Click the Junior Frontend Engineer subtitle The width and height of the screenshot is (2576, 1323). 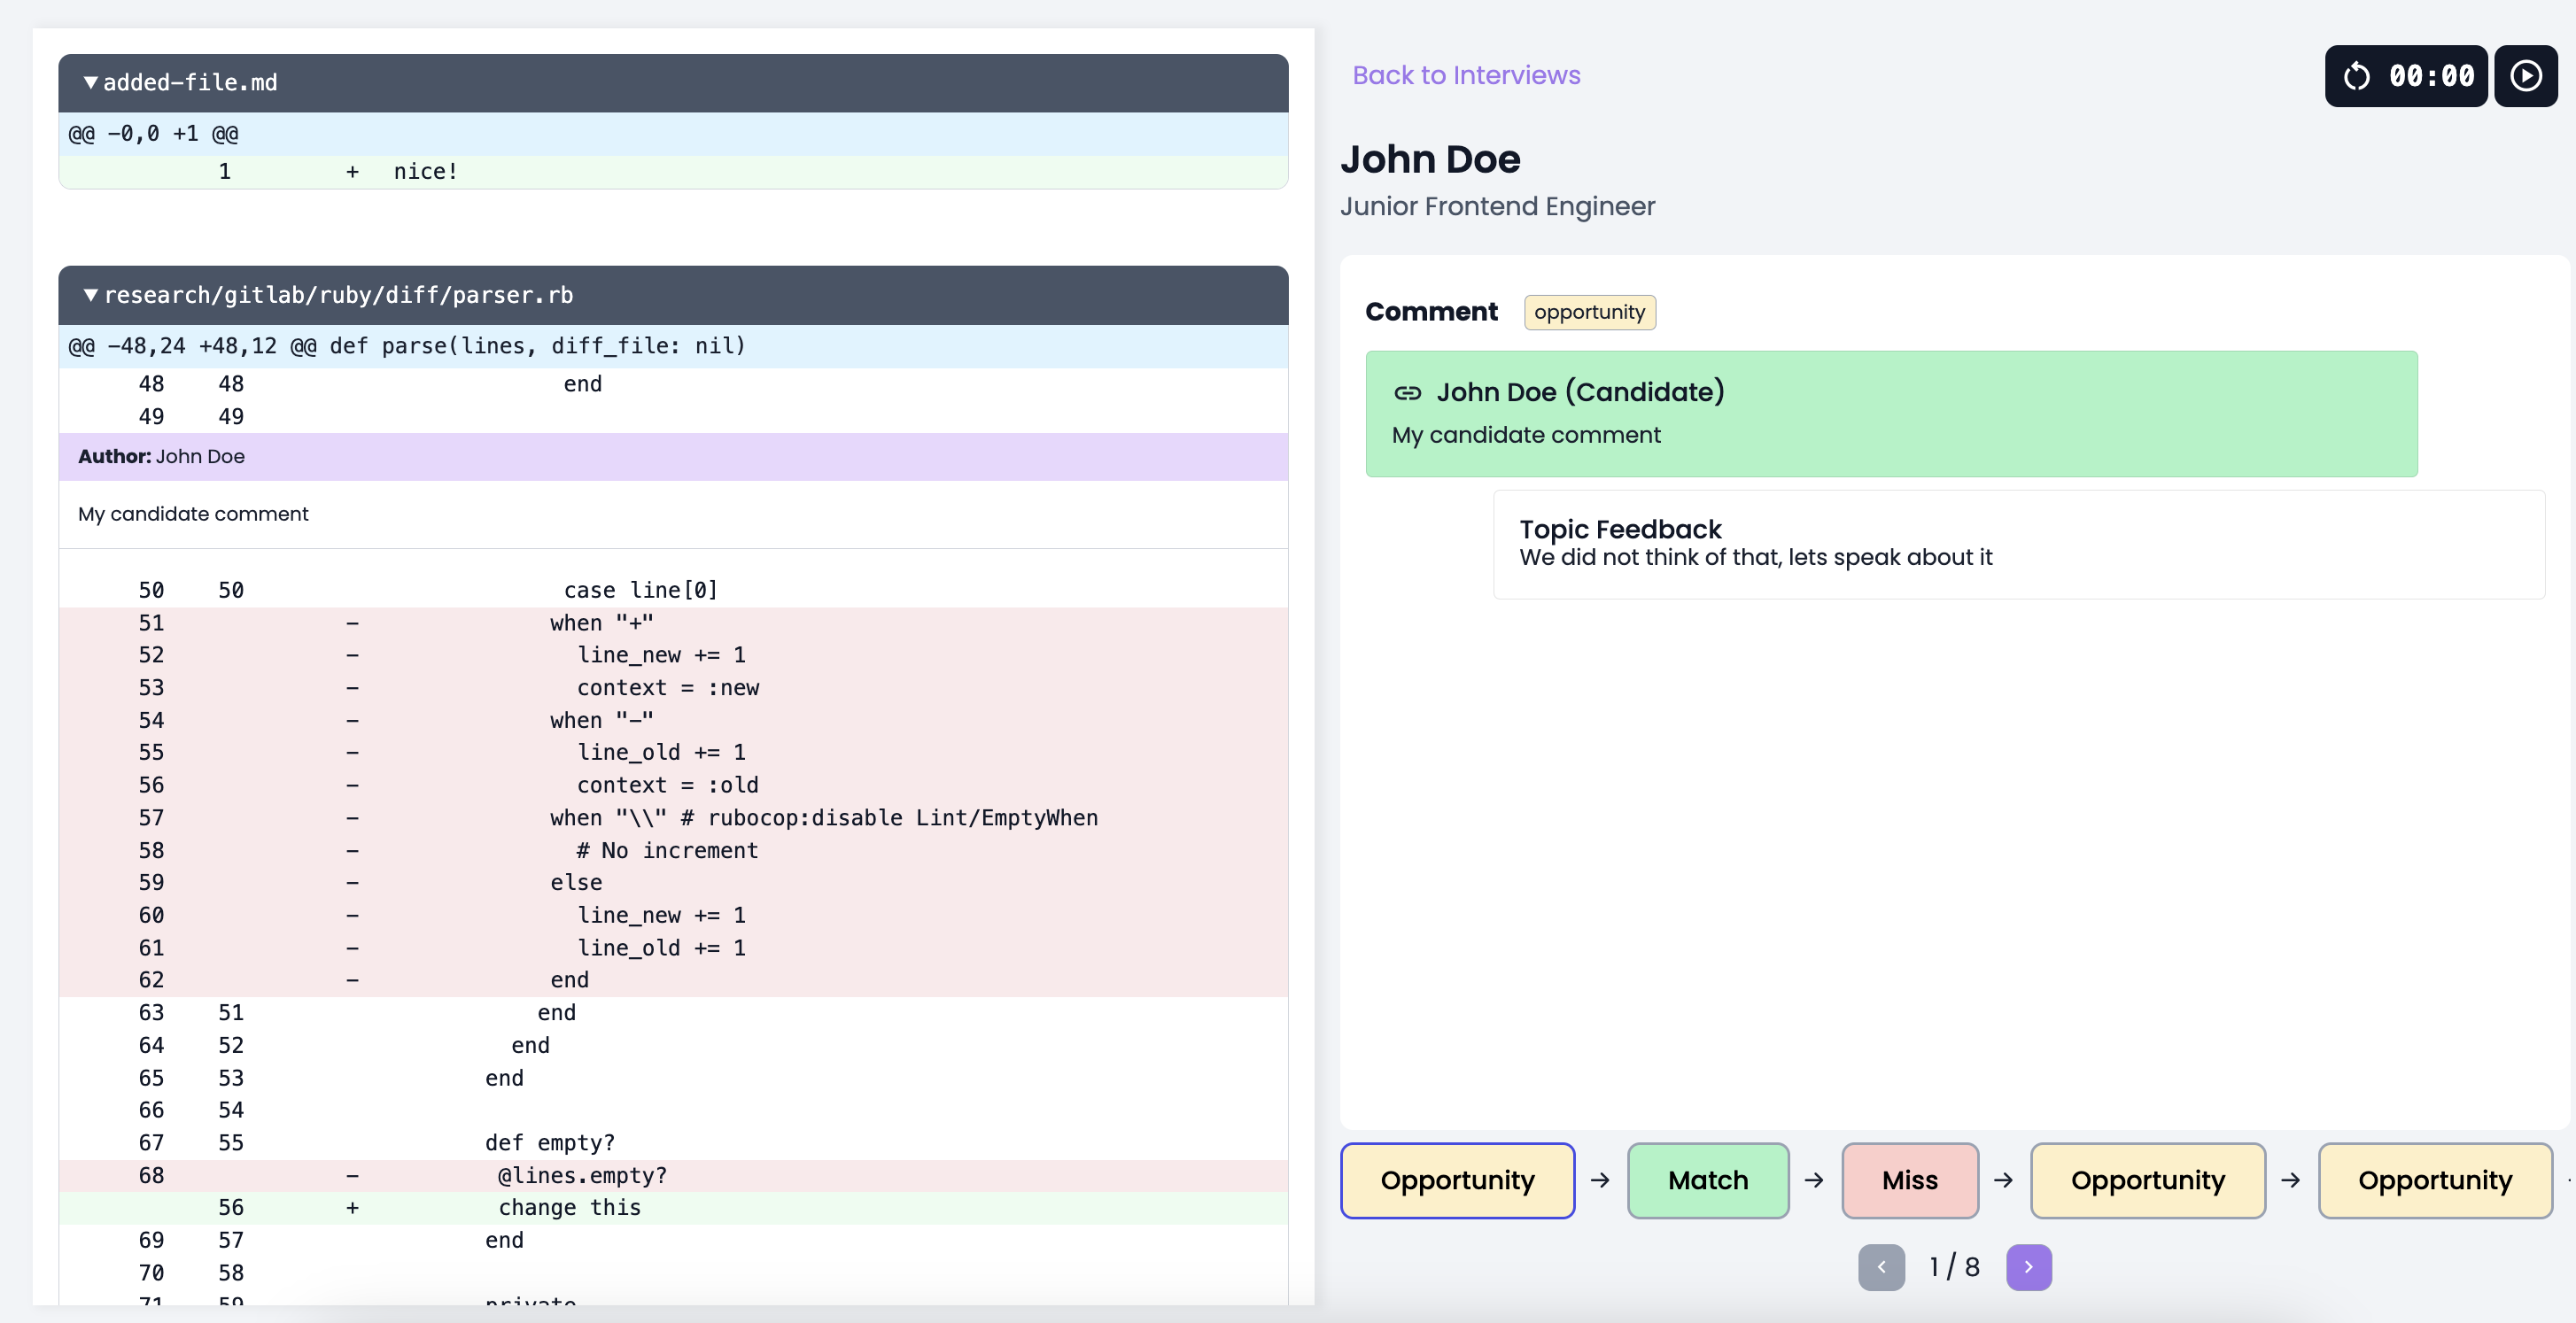pos(1497,206)
